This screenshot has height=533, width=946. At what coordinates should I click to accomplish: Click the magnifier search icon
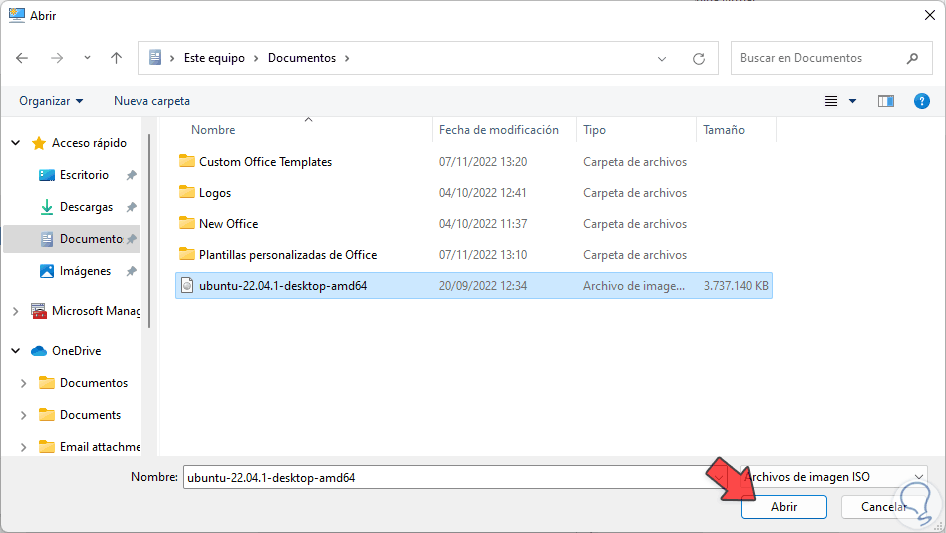pyautogui.click(x=912, y=58)
